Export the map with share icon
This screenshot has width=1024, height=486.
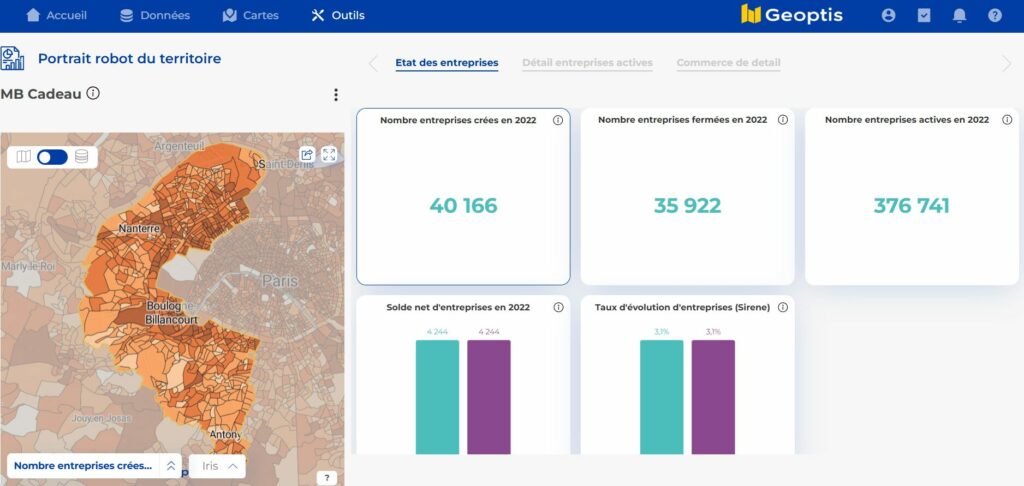[x=307, y=155]
